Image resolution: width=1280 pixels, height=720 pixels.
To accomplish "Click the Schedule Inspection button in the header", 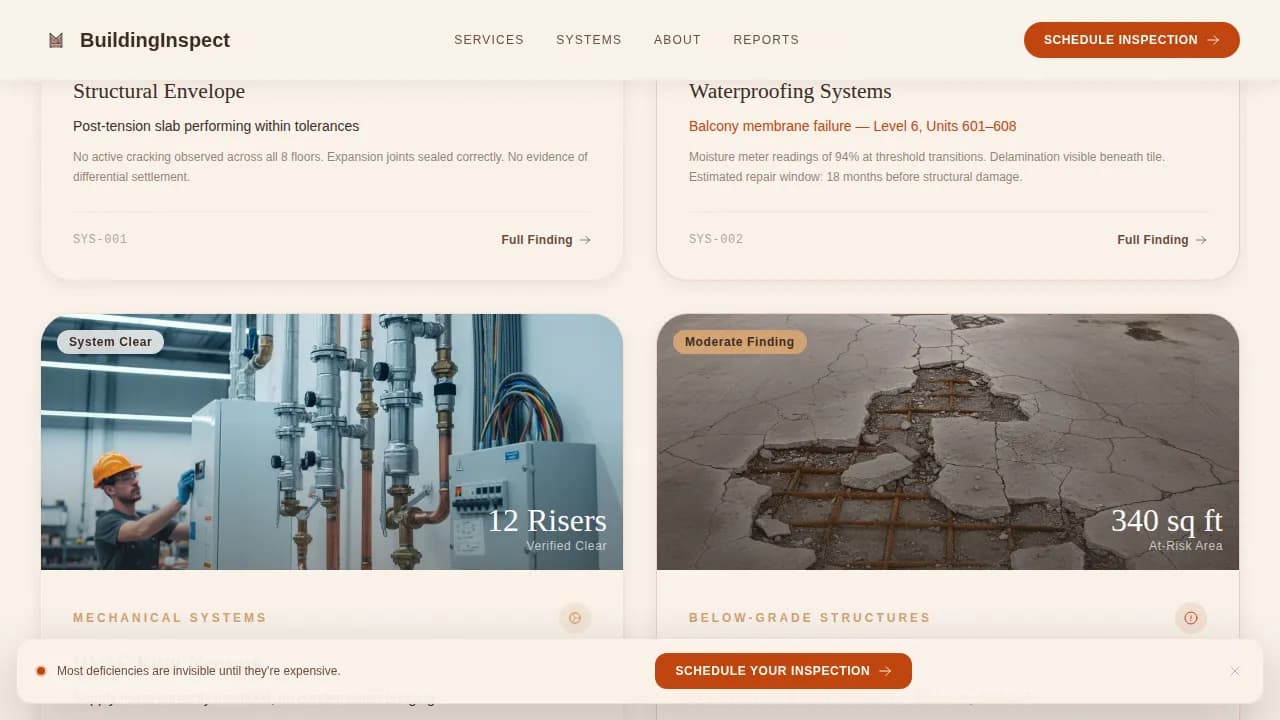I will click(1131, 40).
